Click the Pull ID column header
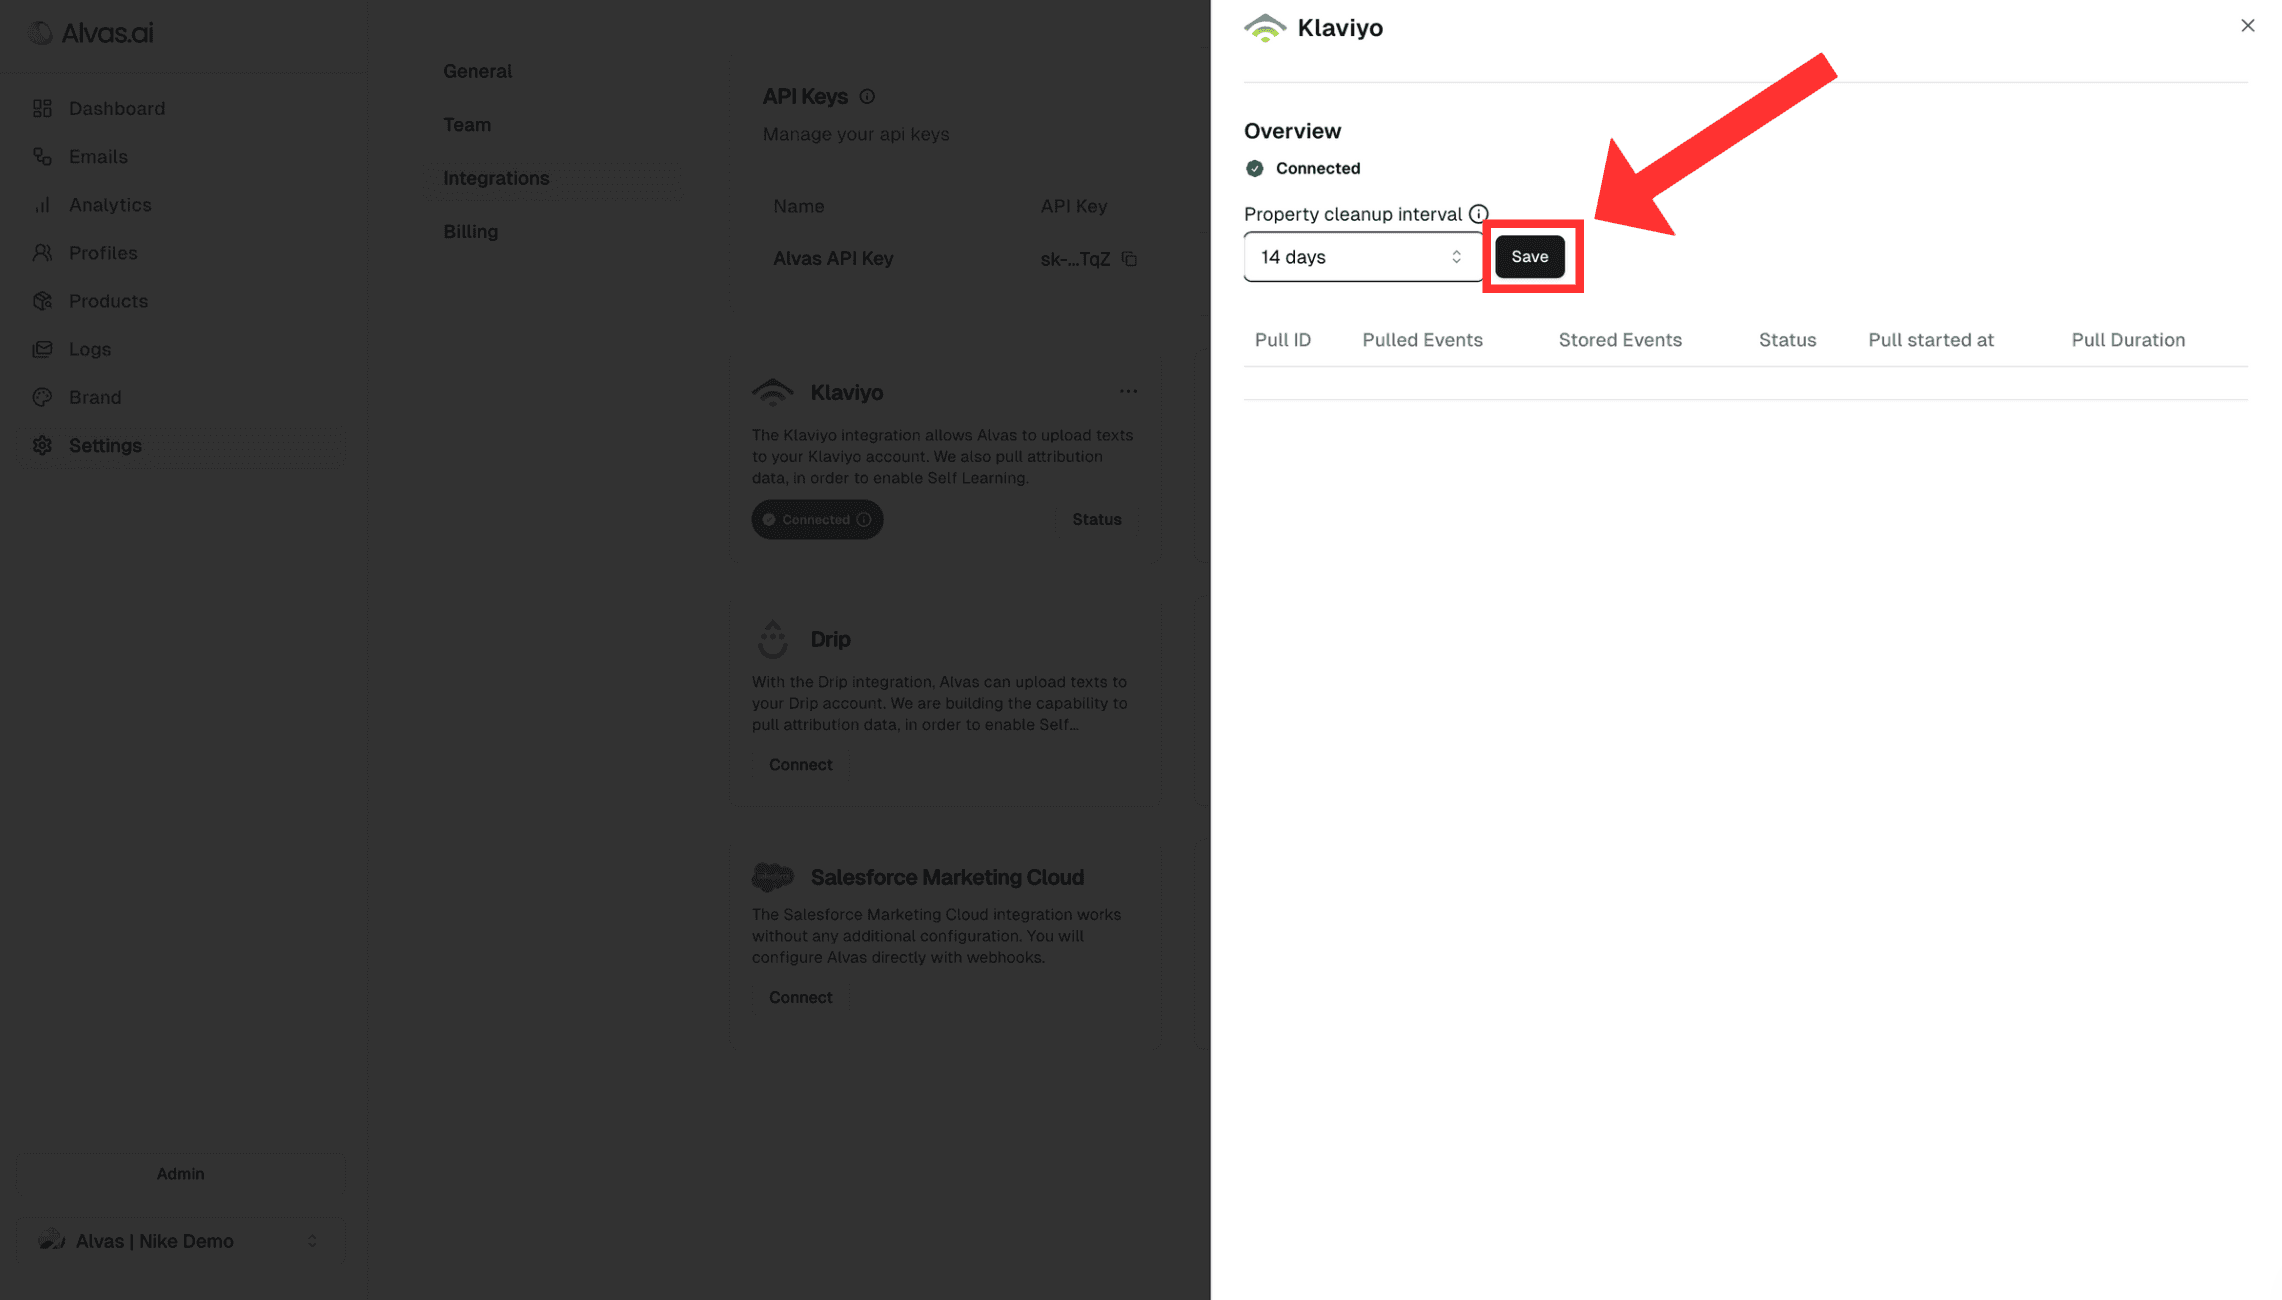This screenshot has height=1300, width=2282. click(x=1282, y=340)
